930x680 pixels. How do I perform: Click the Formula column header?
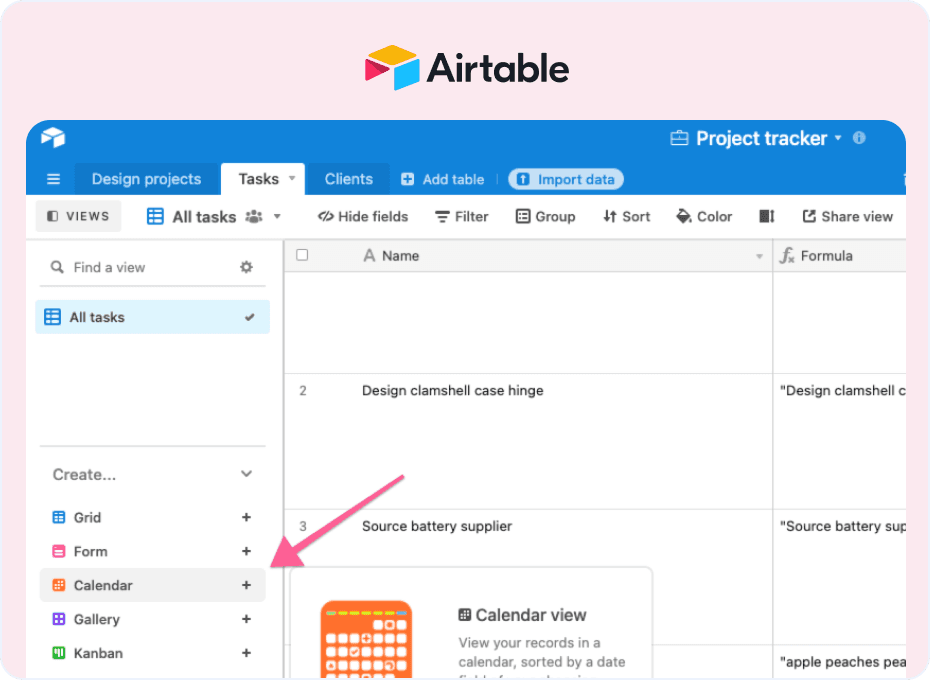click(839, 256)
